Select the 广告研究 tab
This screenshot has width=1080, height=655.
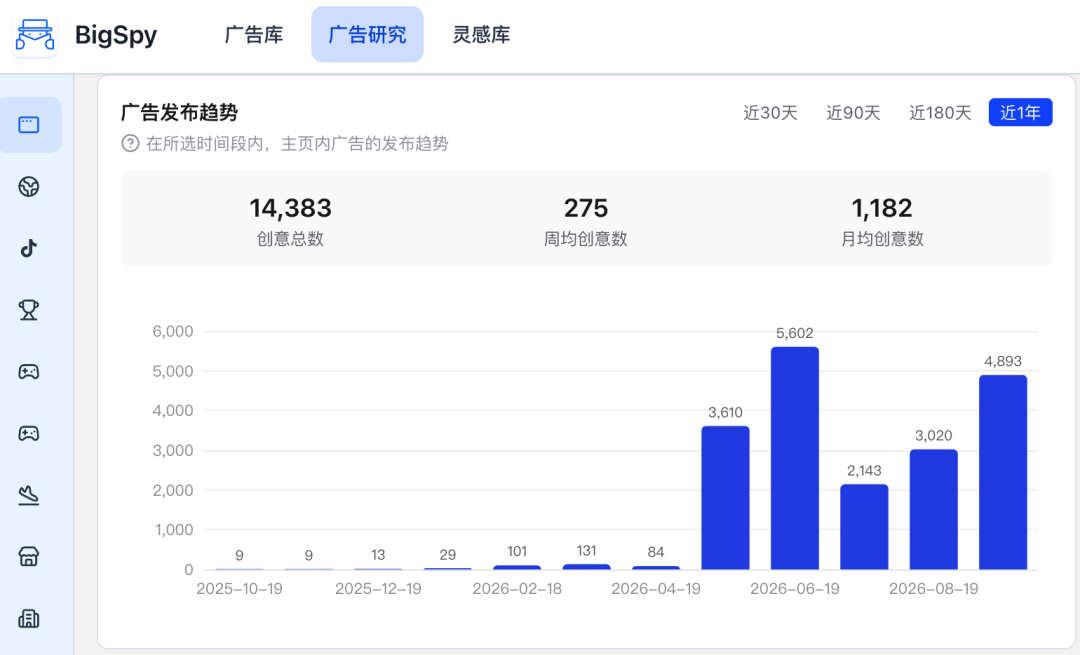click(367, 34)
